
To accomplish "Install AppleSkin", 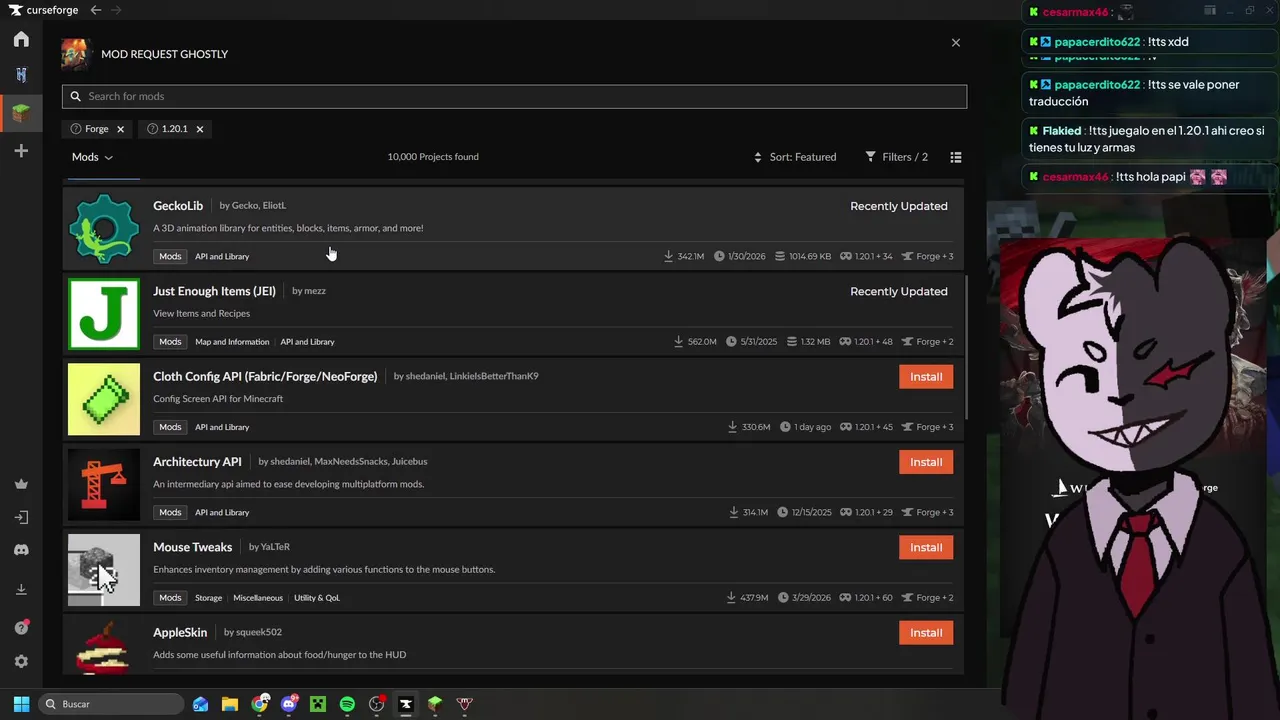I will pyautogui.click(x=926, y=633).
